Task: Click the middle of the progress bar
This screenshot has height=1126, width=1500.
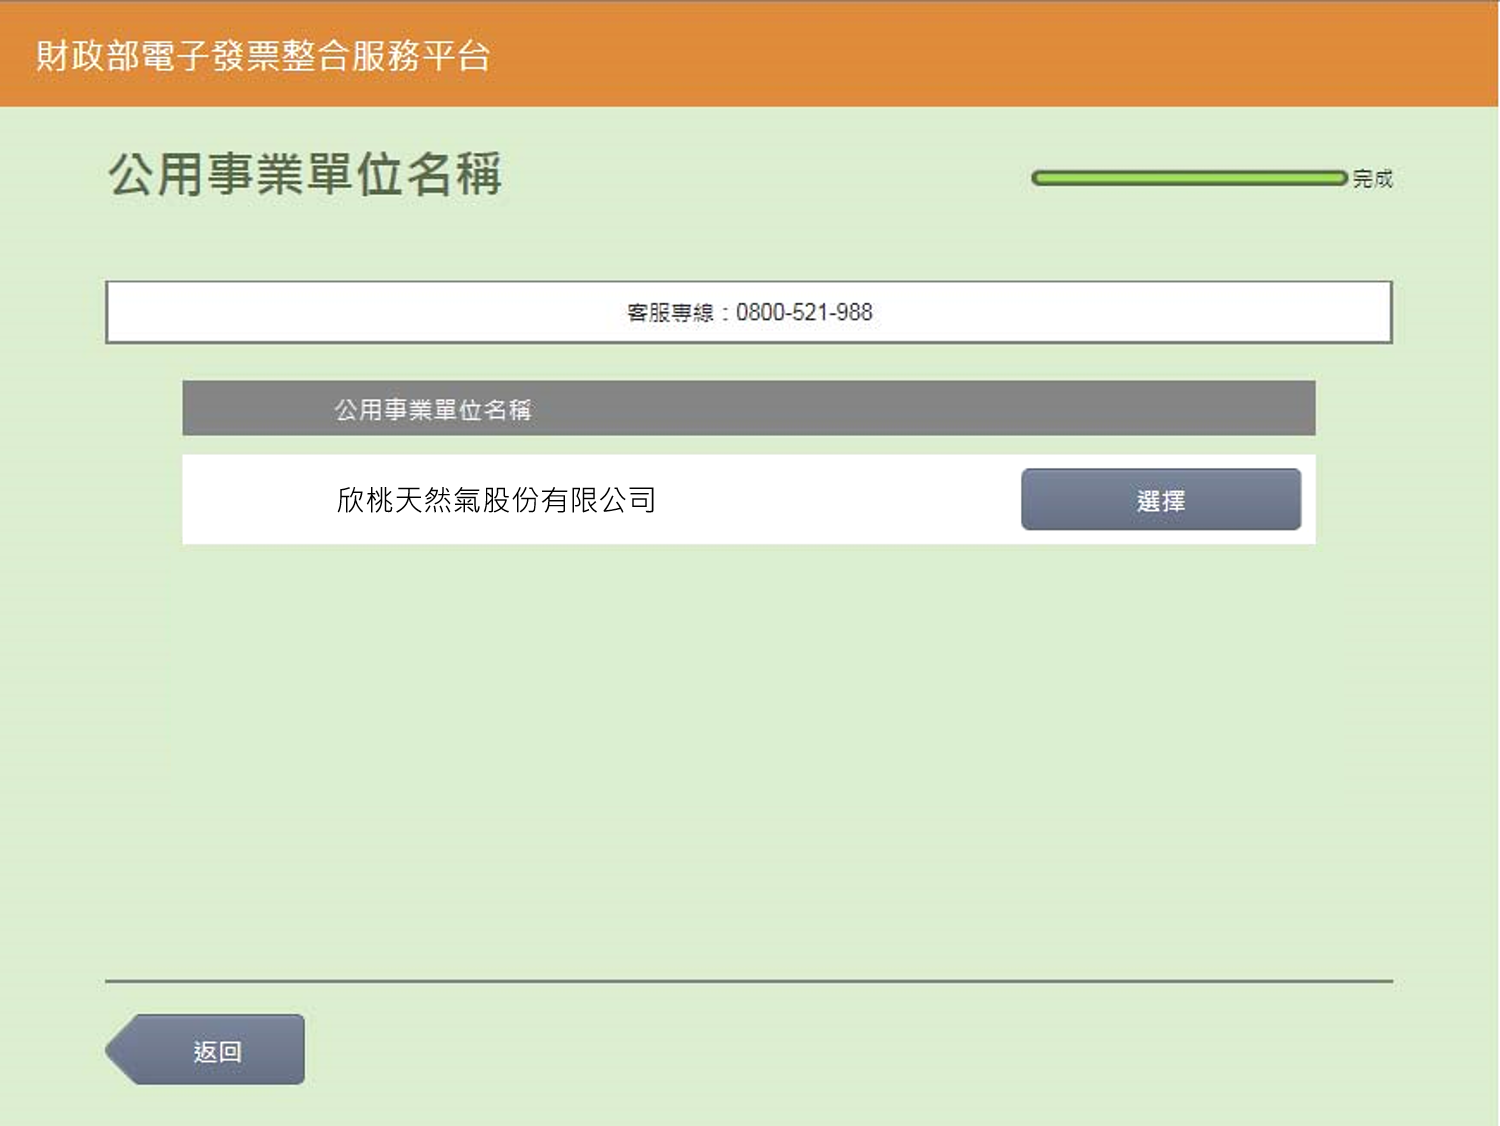Action: tap(1190, 178)
